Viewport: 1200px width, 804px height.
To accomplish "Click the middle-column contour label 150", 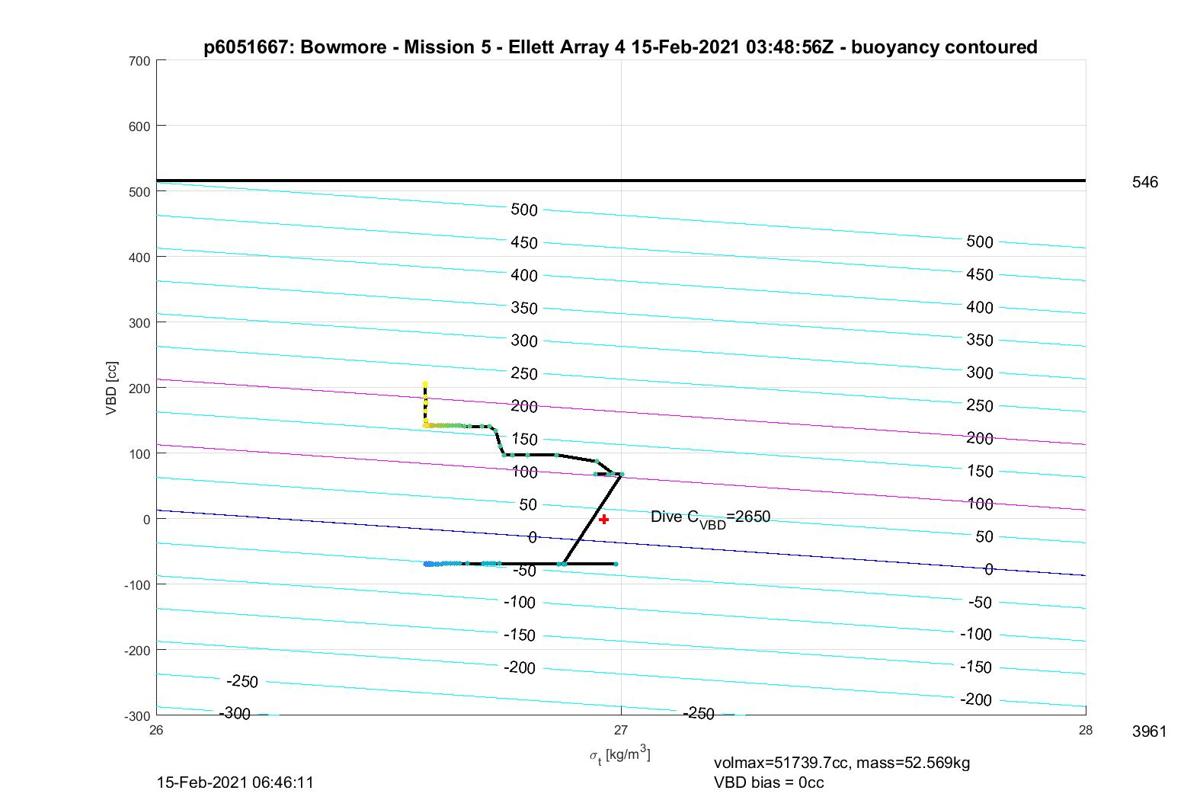I will (x=524, y=439).
